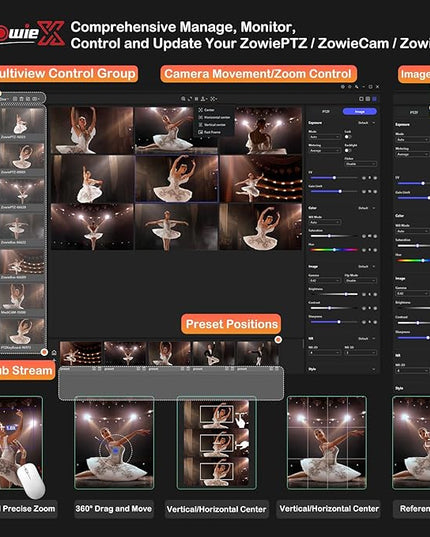Viewport: 430px width, 537px height.
Task: Click the trash icon in the camera list toolbar
Action: click(x=21, y=99)
